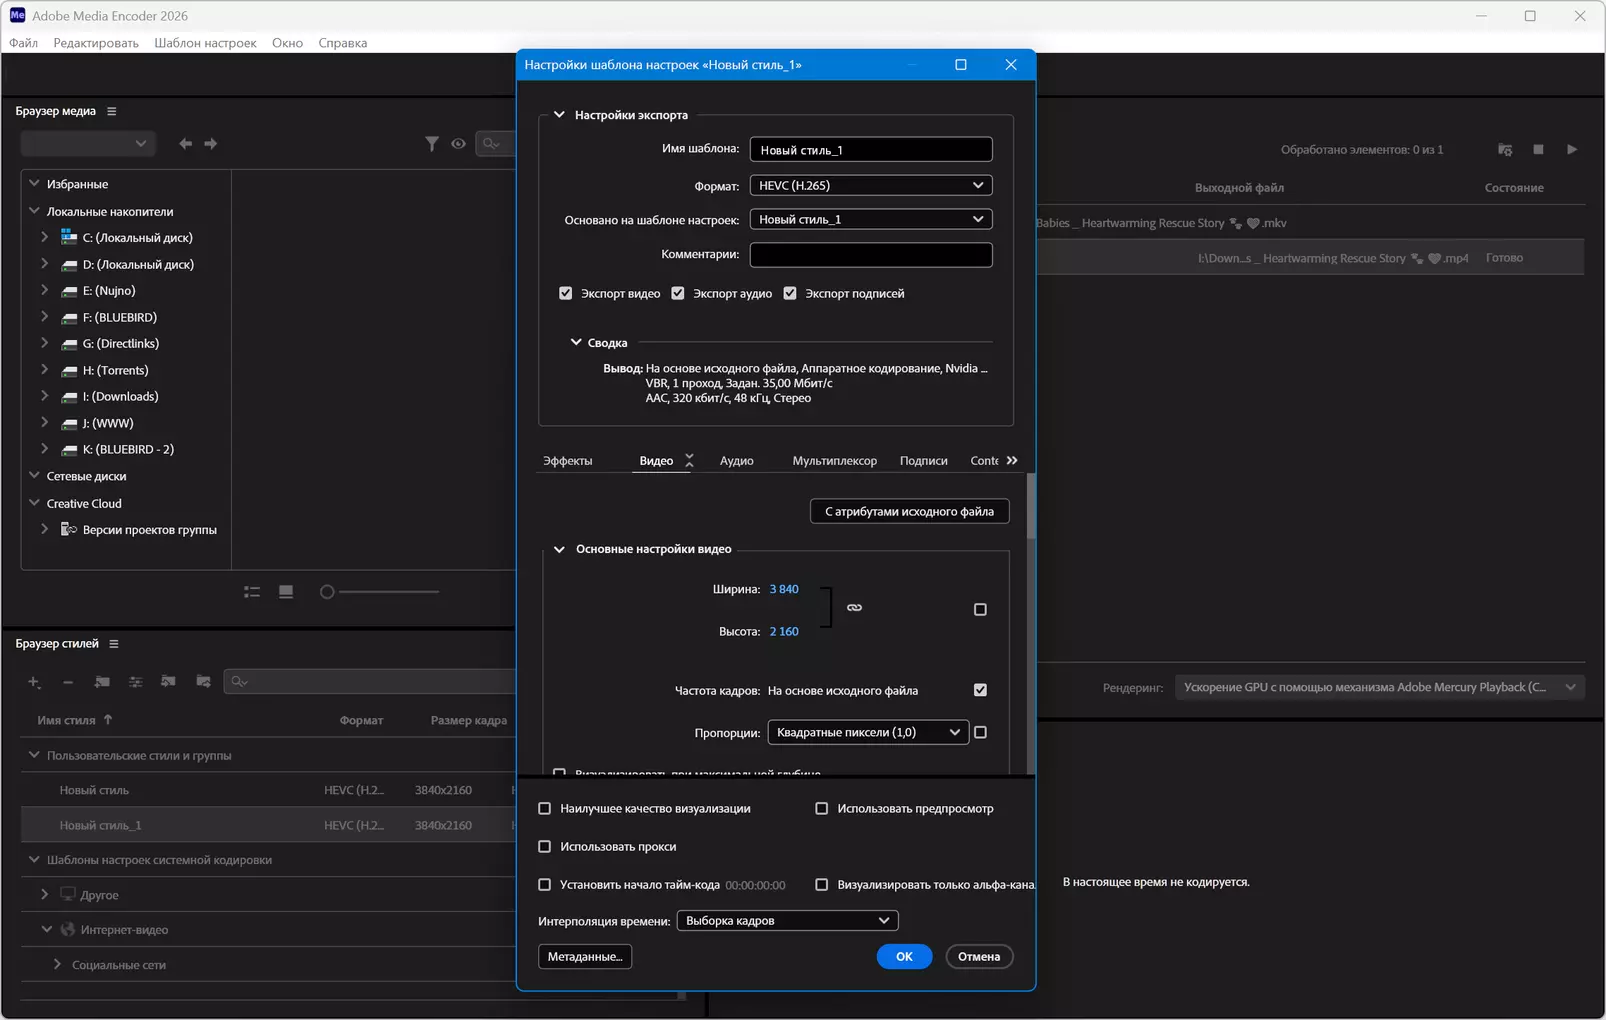Click the OK button
Screen dimensions: 1606x1020
coord(904,957)
